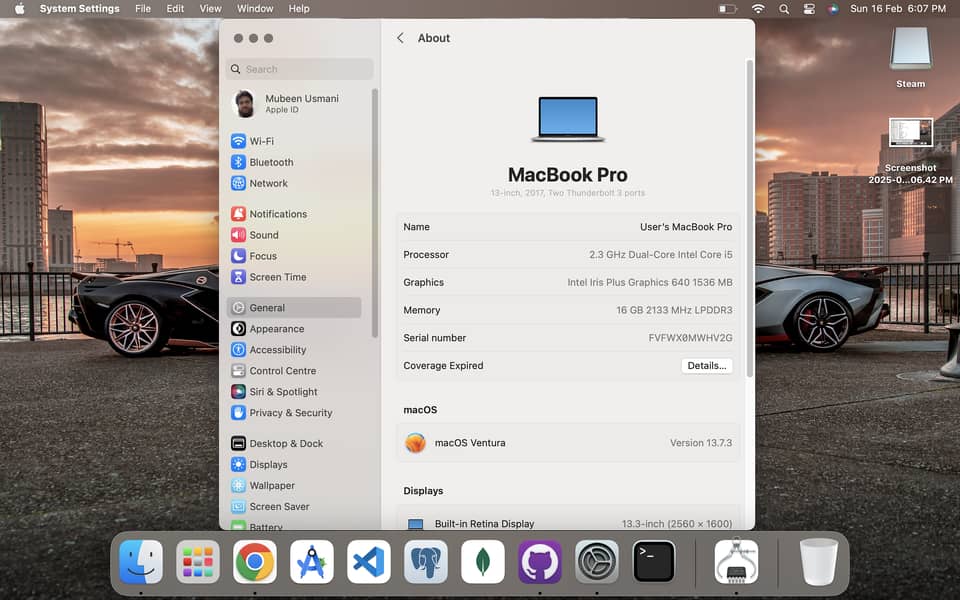Screen dimensions: 960x600
Task: Click the sidebar vertical scrollbar
Action: pos(375,212)
